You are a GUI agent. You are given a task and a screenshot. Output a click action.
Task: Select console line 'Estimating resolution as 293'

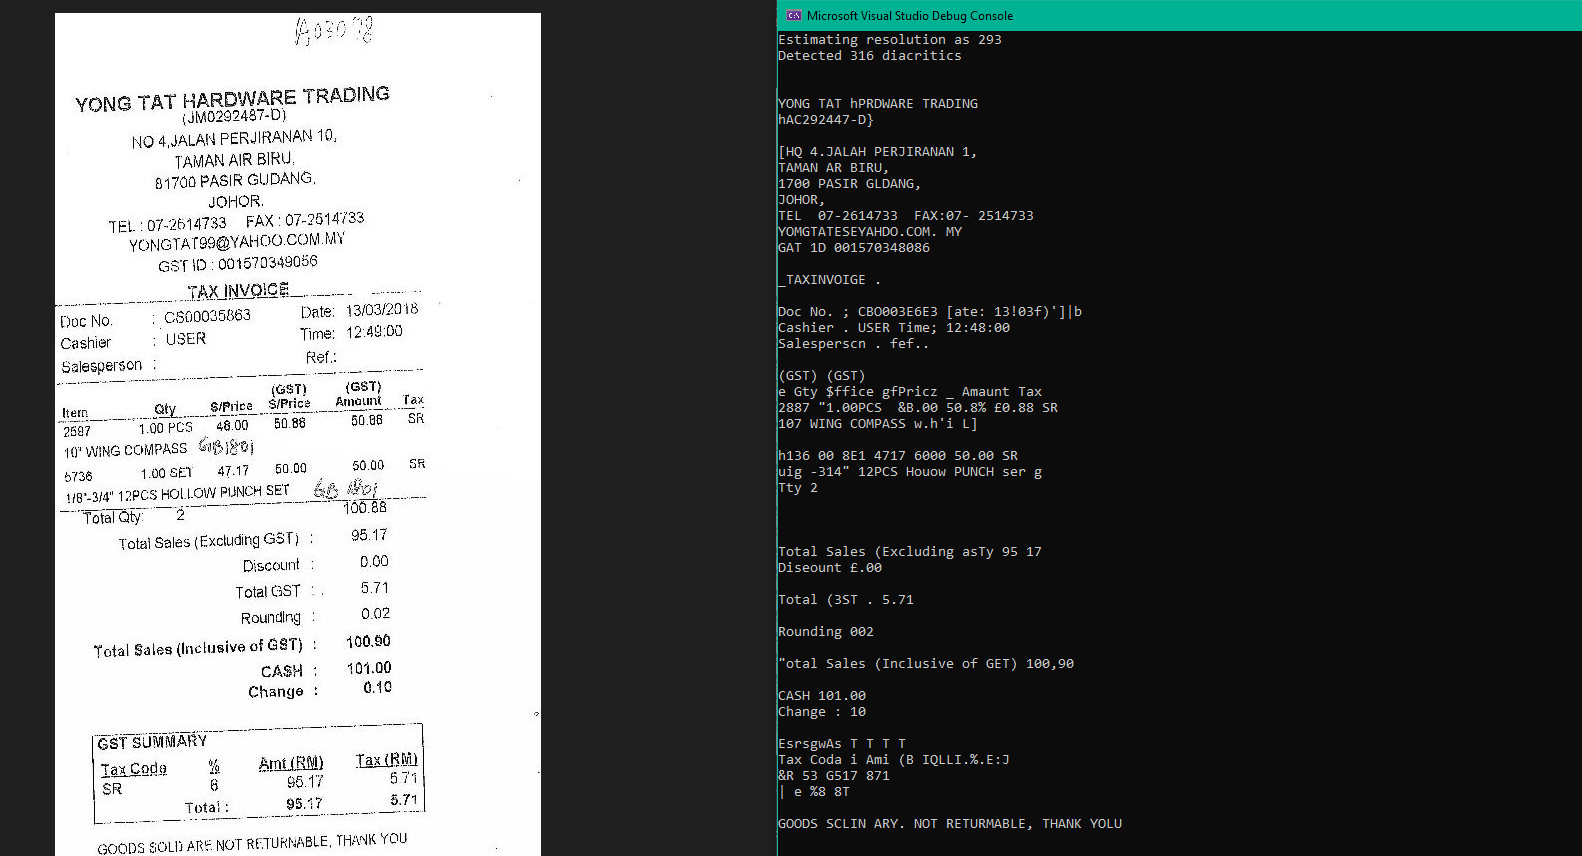889,40
